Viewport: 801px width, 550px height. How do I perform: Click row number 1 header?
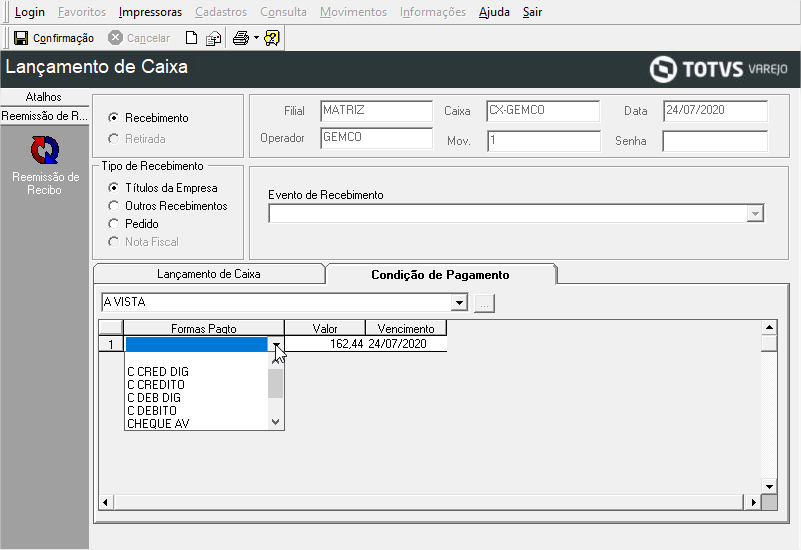coord(111,344)
